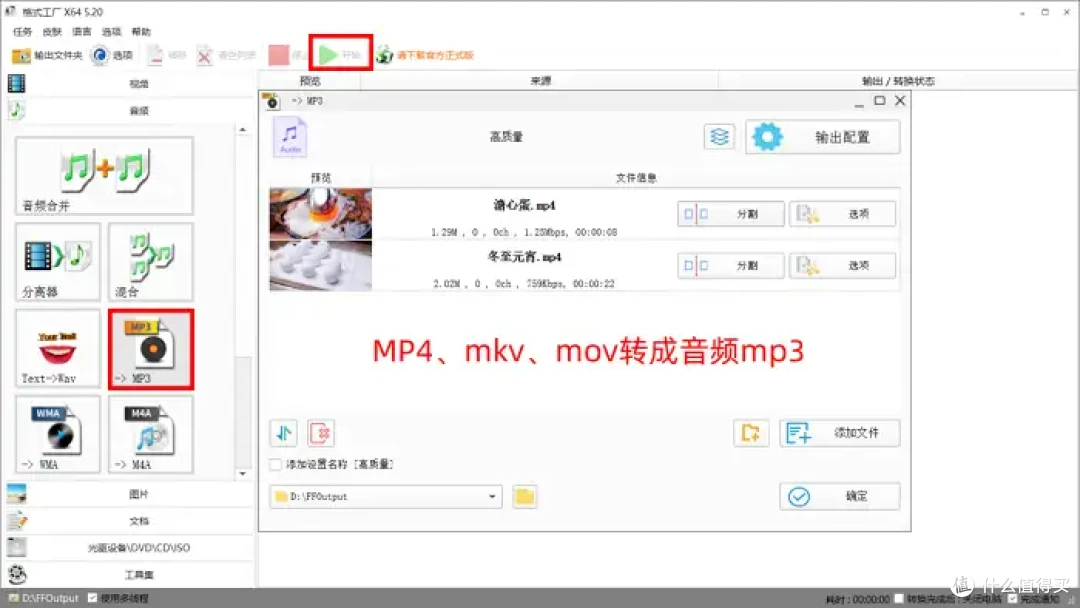Toggle 使用多线程 multithreading checkbox

coord(92,598)
